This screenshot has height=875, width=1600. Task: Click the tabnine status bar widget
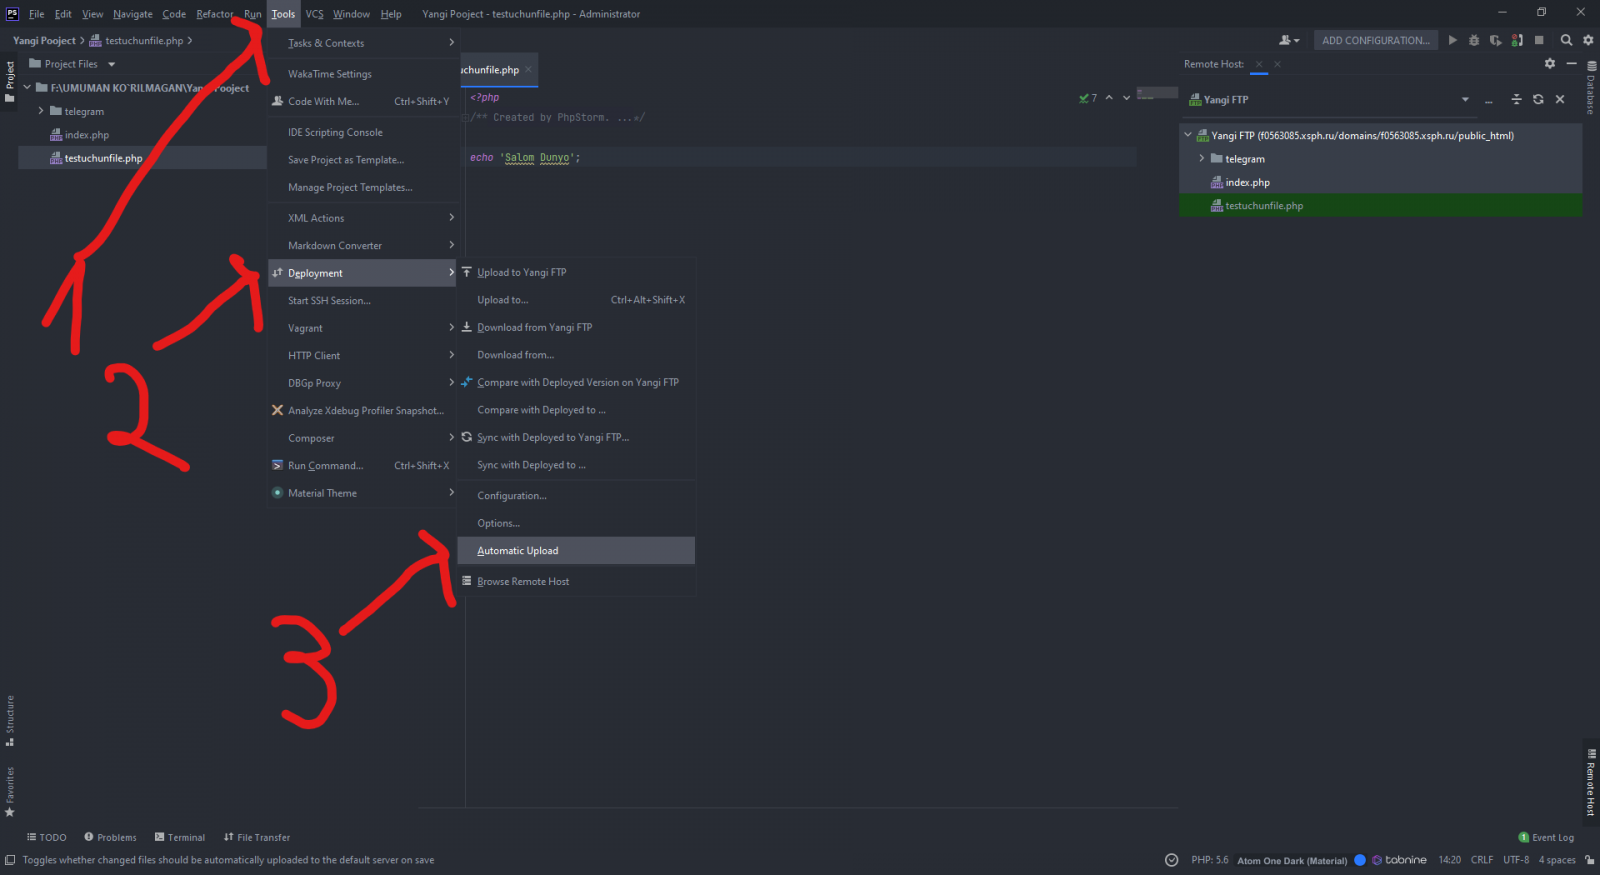click(x=1399, y=860)
